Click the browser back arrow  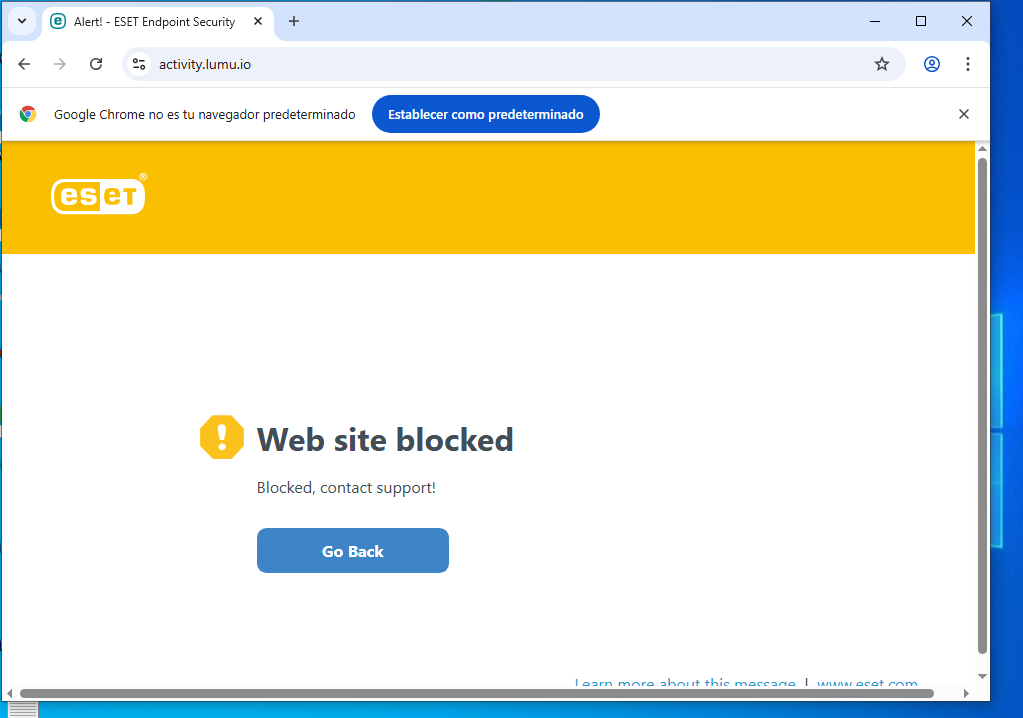point(24,64)
